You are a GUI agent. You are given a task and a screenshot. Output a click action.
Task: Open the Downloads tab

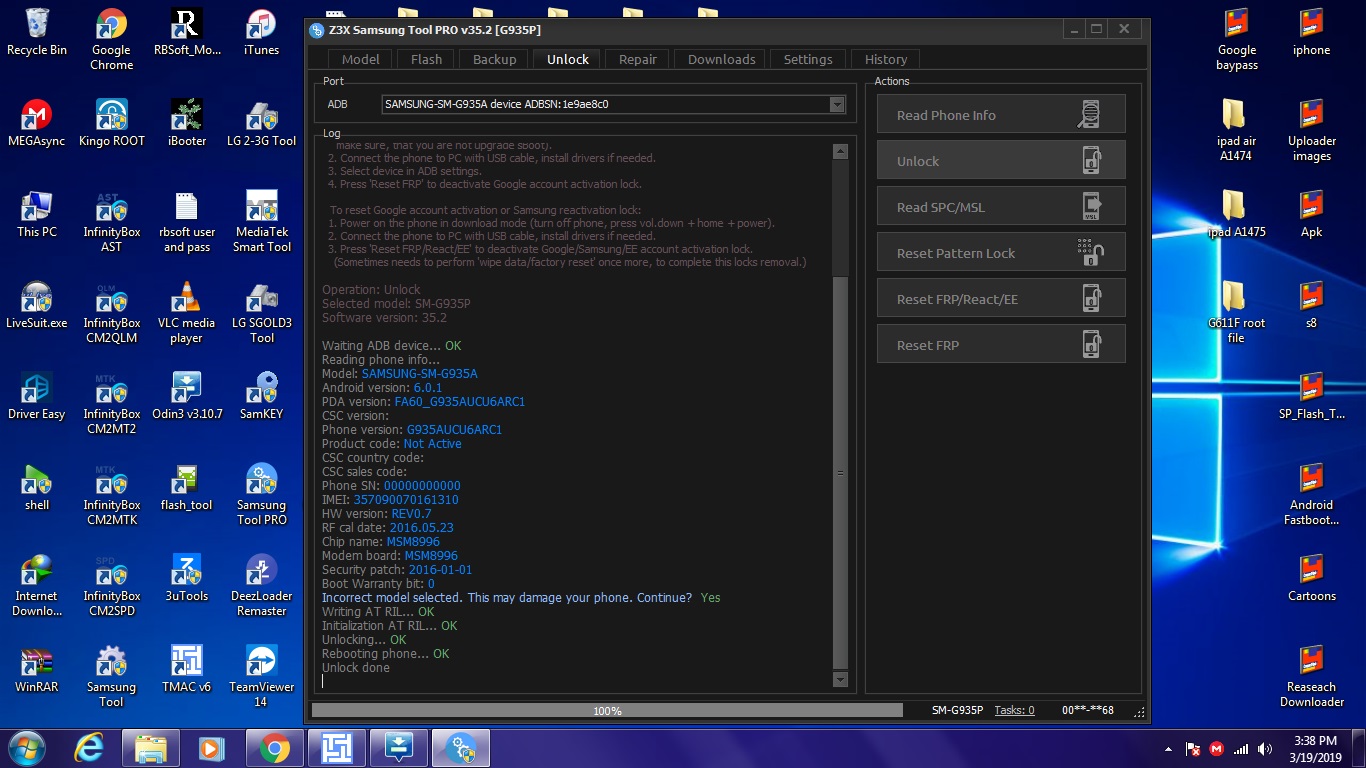pyautogui.click(x=721, y=59)
